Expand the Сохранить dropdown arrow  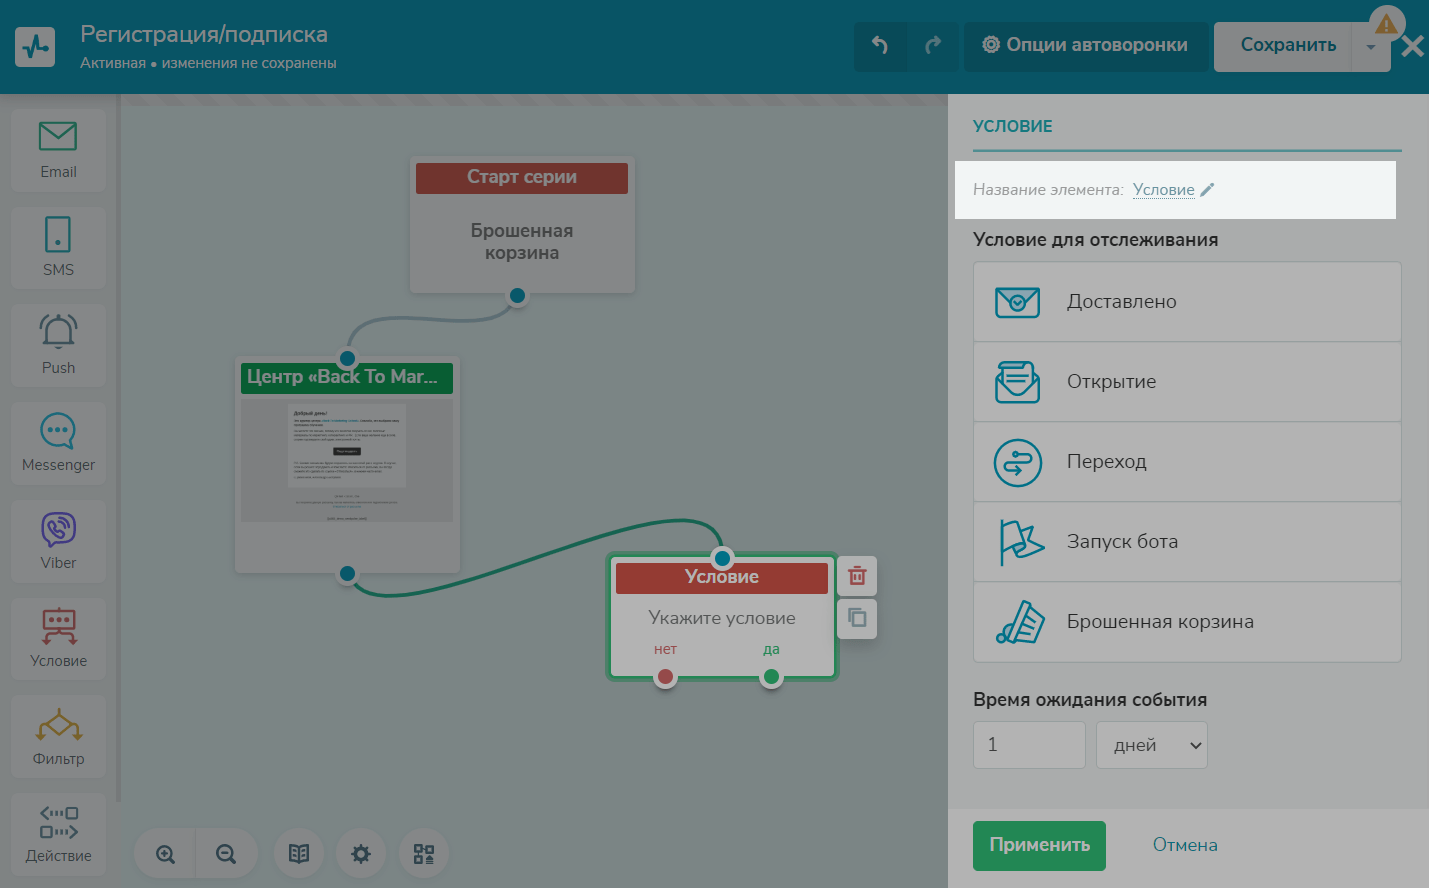1370,47
